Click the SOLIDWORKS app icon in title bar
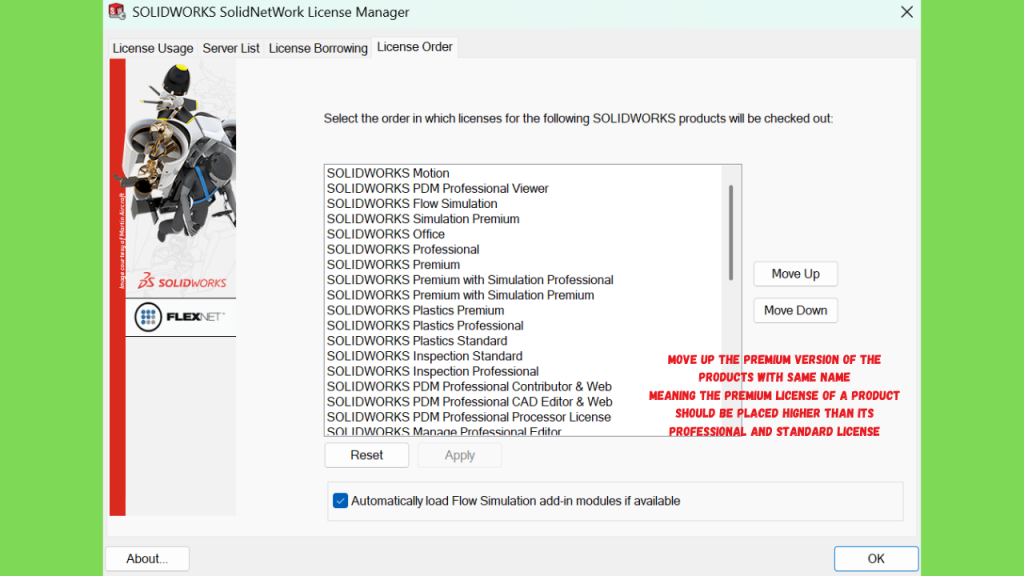The image size is (1024, 576). click(117, 12)
